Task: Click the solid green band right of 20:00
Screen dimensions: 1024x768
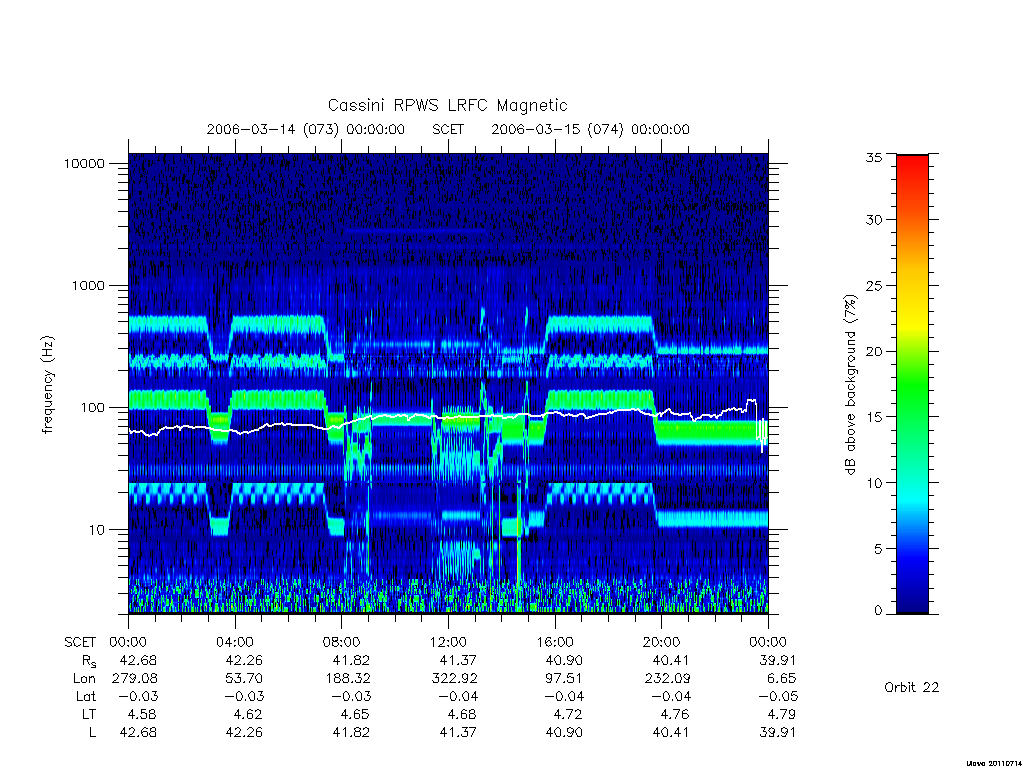Action: pyautogui.click(x=710, y=431)
